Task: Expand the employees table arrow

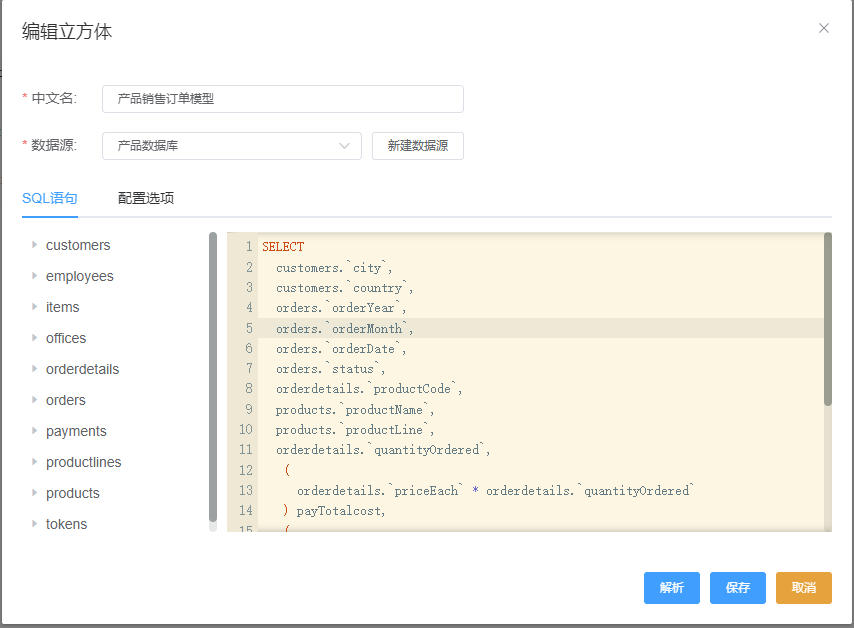Action: [x=34, y=276]
